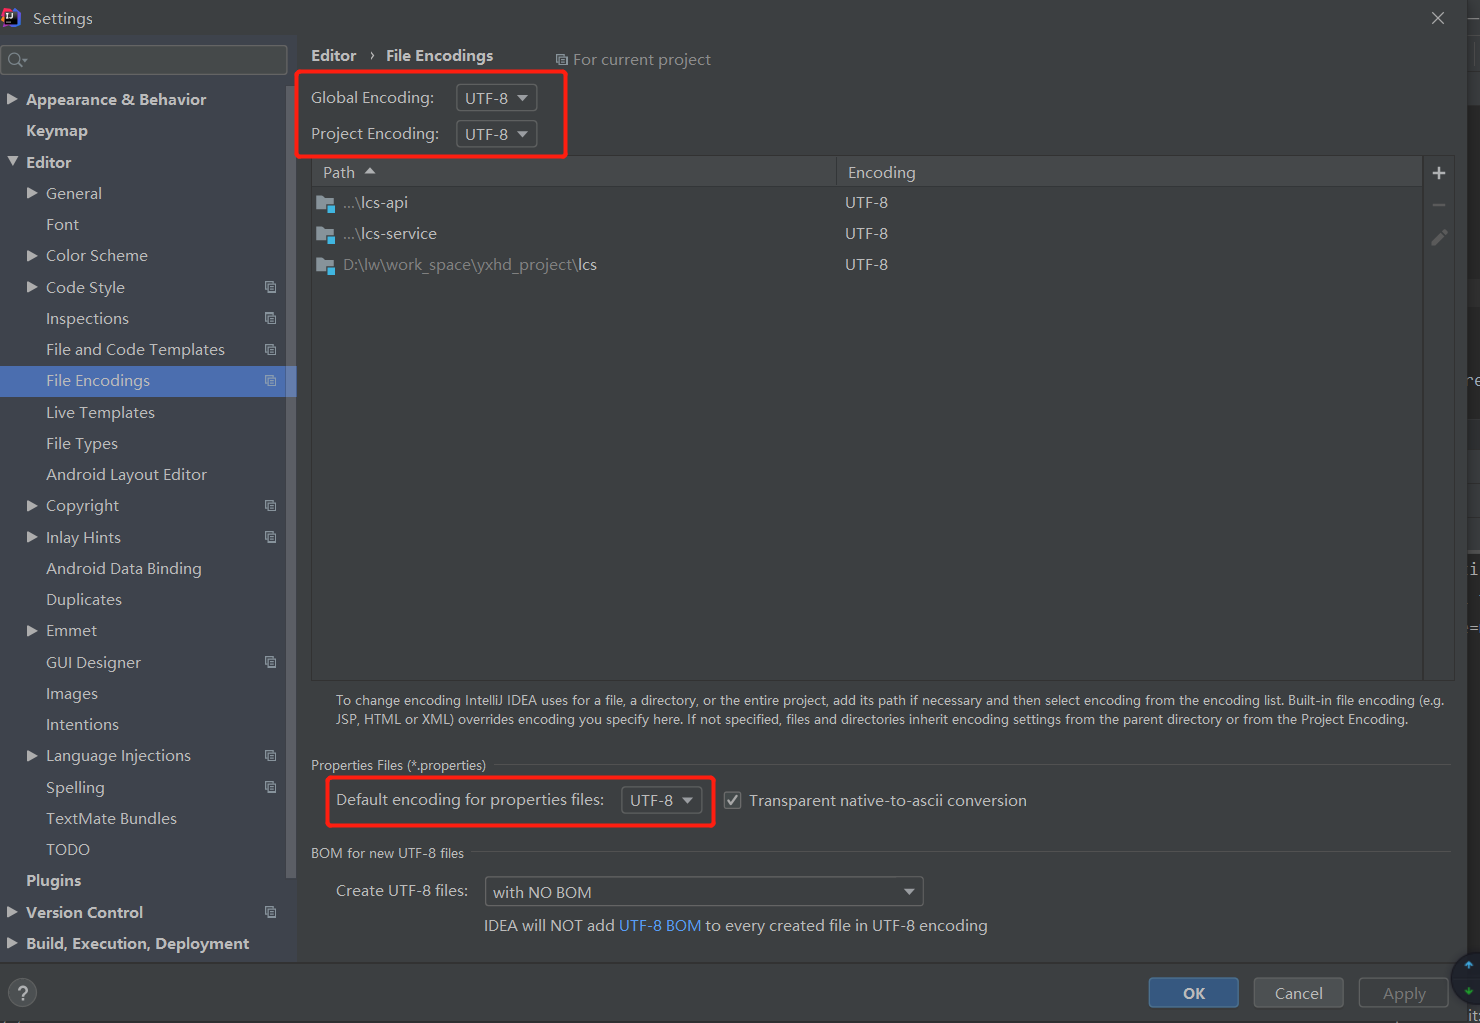
Task: Click project-level icon beside GUI Designer
Action: click(270, 662)
